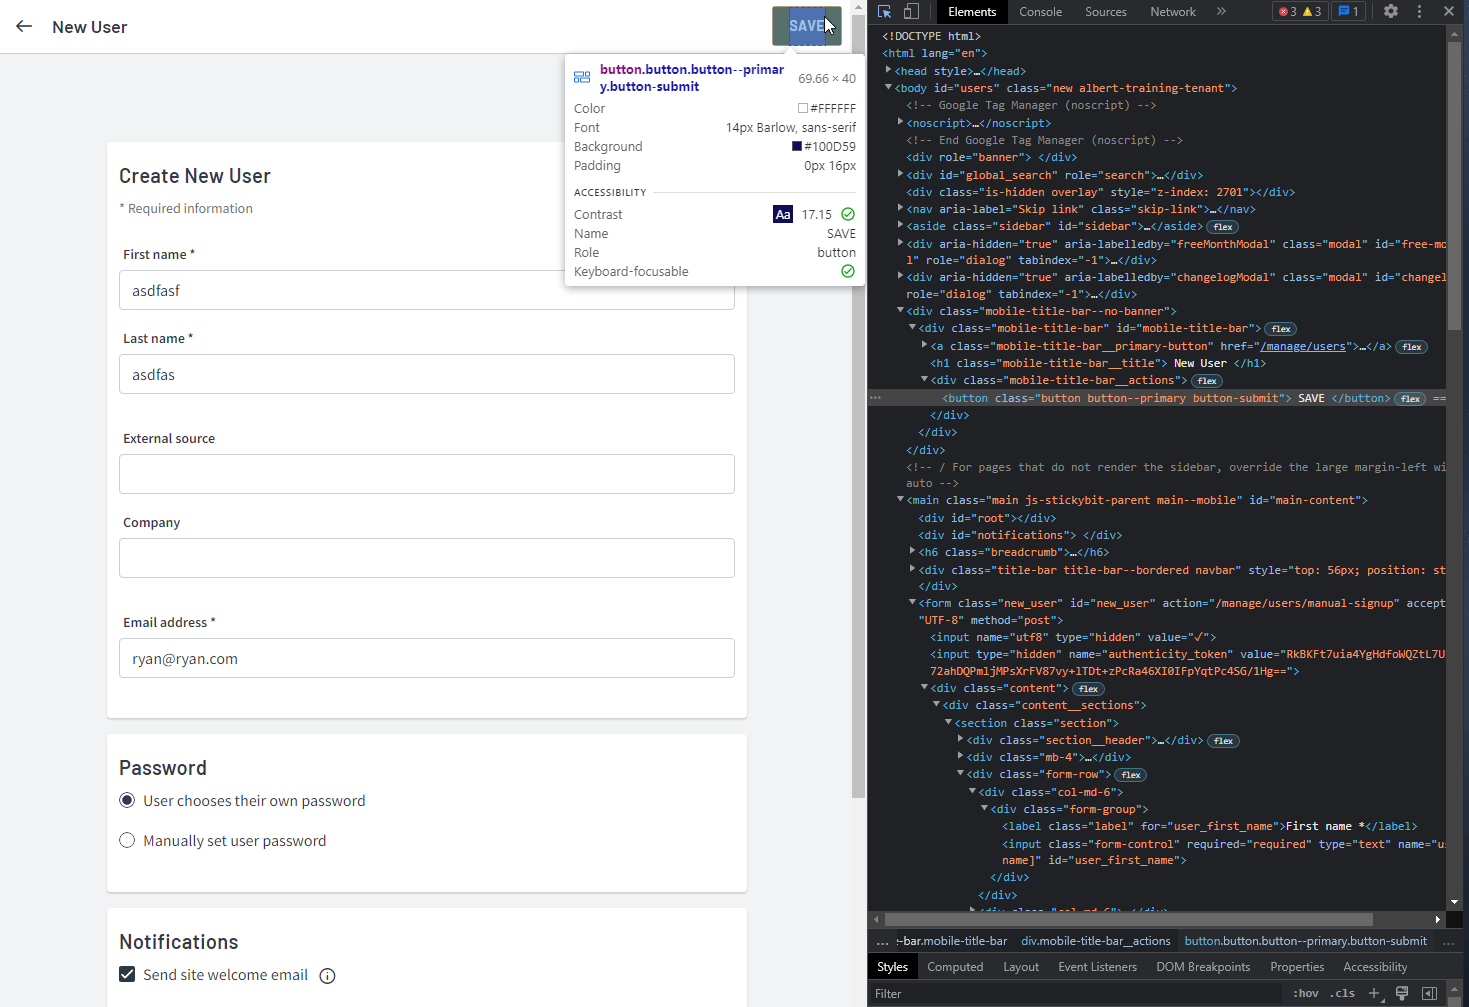
Task: Open the Sources tab
Action: [1106, 12]
